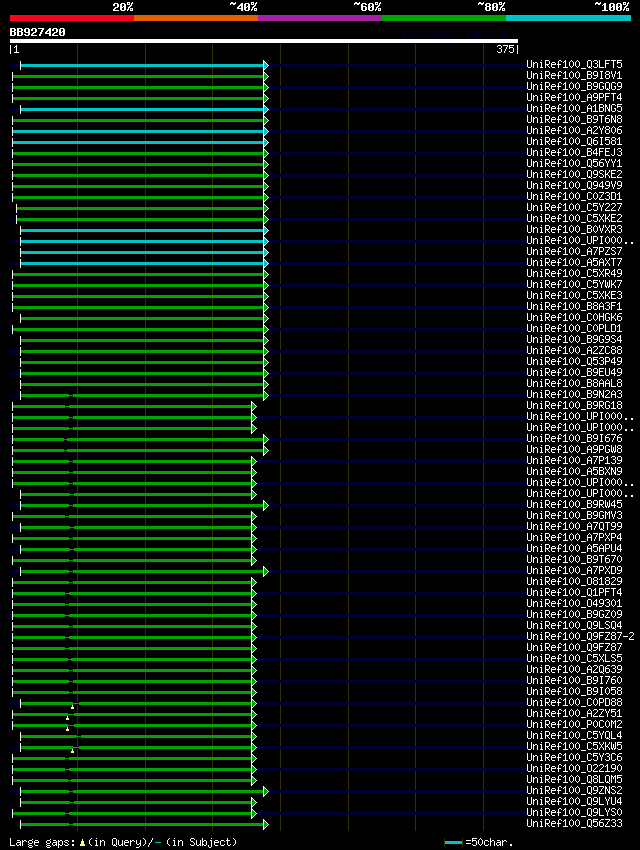640x850 pixels.
Task: Click the UniRef100_A7QT99 label
Action: [574, 526]
